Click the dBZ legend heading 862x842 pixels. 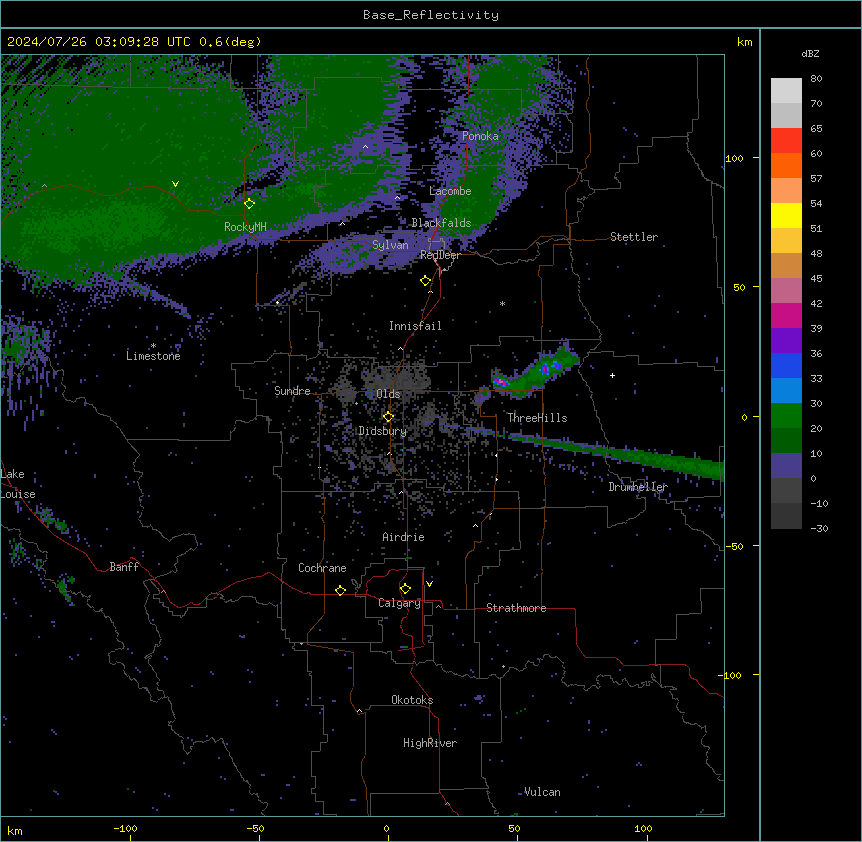click(x=810, y=53)
